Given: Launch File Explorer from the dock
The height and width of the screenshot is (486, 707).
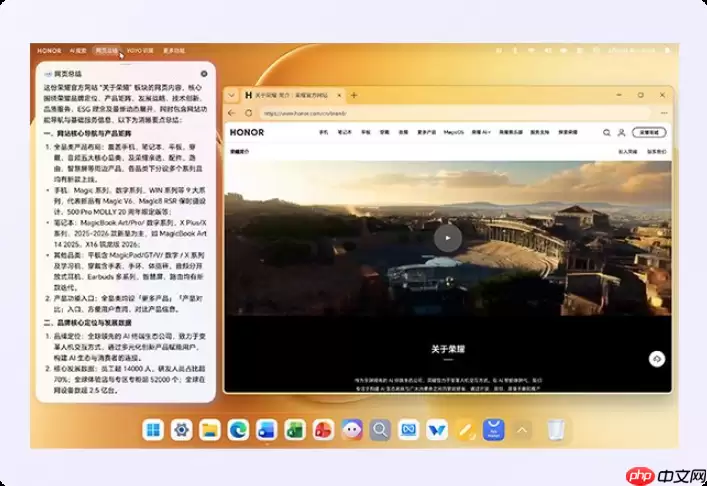Looking at the screenshot, I should coord(210,430).
